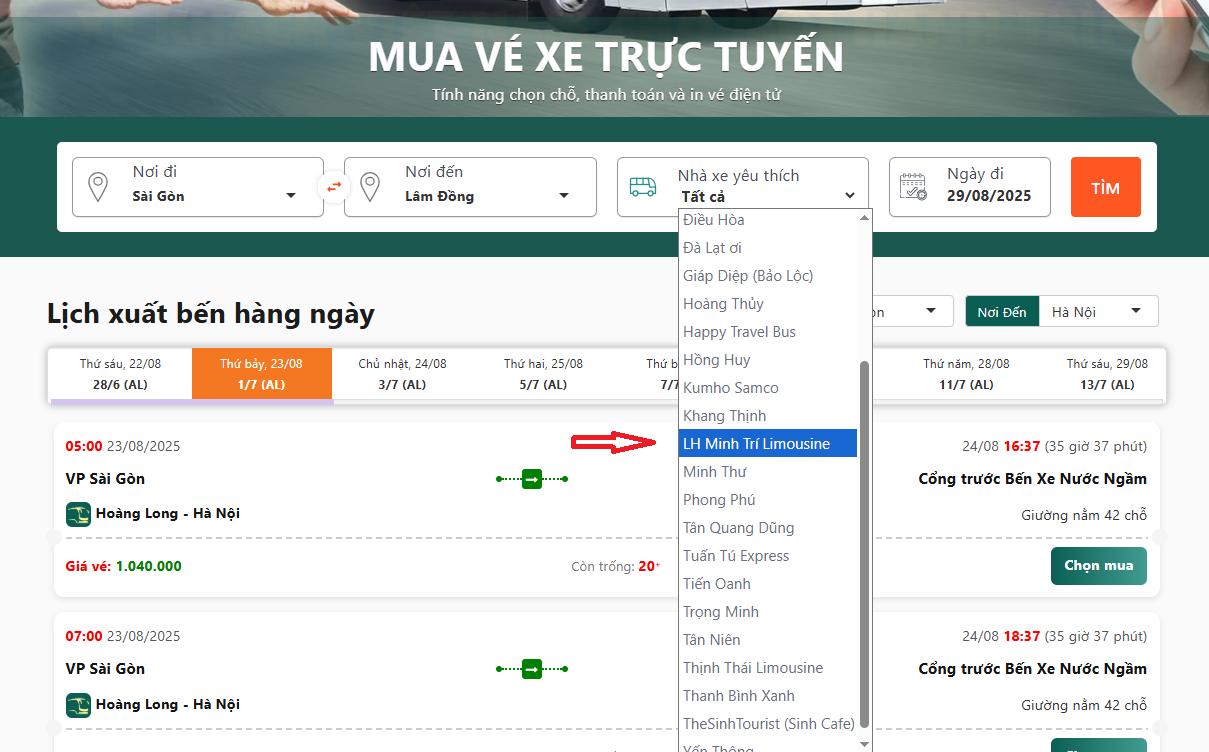Image resolution: width=1209 pixels, height=752 pixels.
Task: Click Hoàng Long - Hà Nội in the 05:00 trip
Action: (x=168, y=513)
